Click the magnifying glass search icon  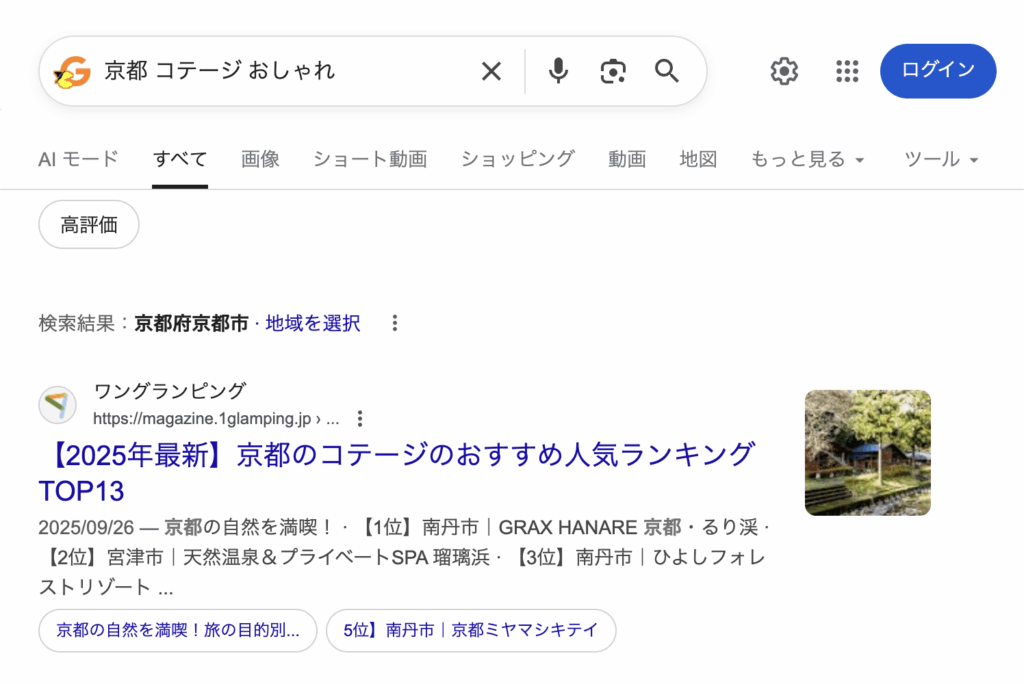click(x=667, y=71)
